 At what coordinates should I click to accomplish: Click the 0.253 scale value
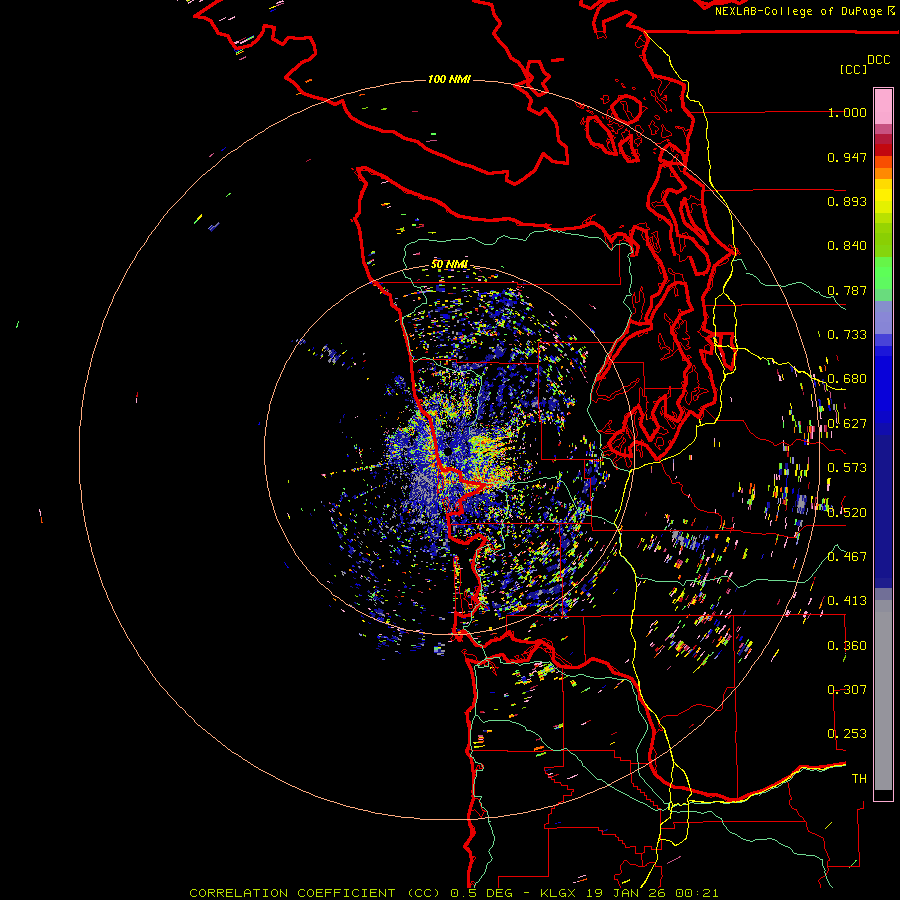click(847, 734)
